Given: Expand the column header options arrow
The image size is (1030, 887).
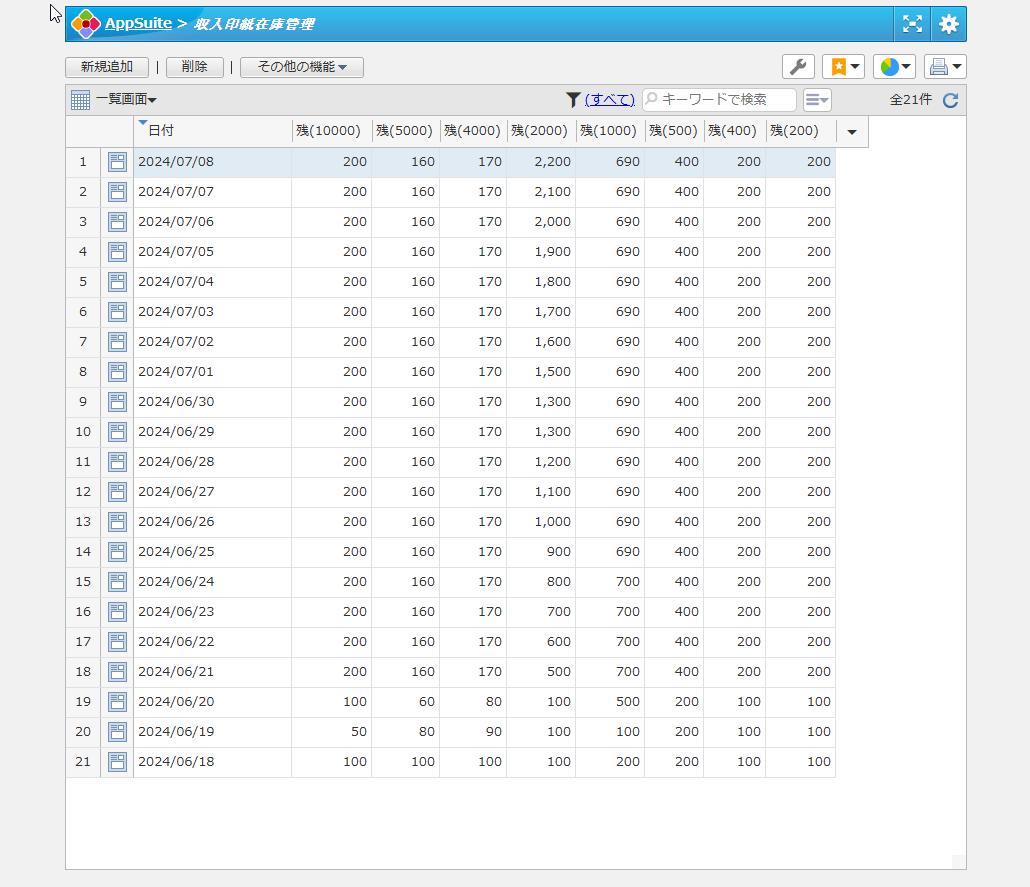Looking at the screenshot, I should coord(852,132).
